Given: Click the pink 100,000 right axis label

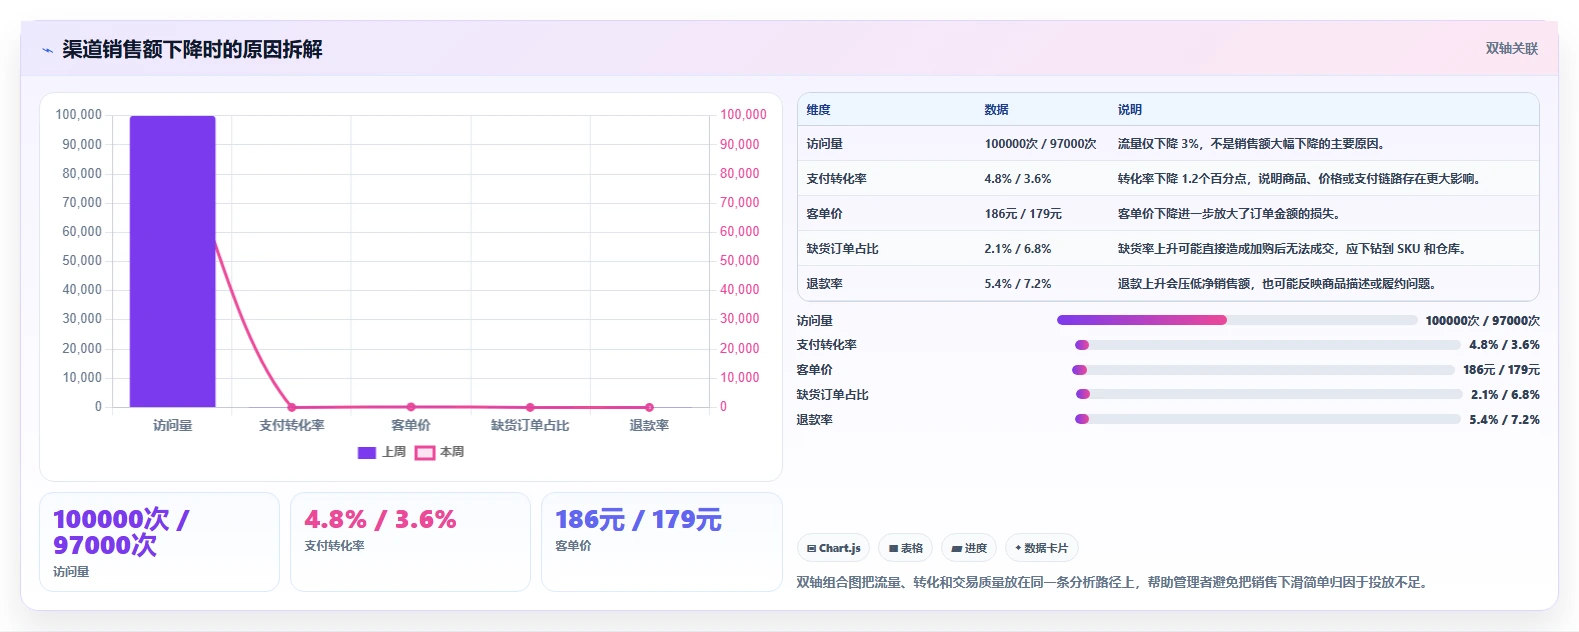Looking at the screenshot, I should click(743, 115).
